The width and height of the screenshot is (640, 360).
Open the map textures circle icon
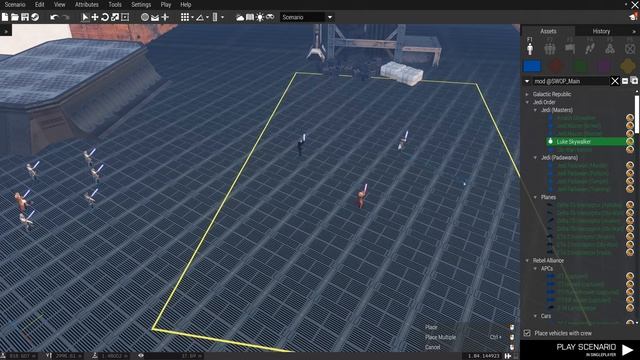coord(145,17)
